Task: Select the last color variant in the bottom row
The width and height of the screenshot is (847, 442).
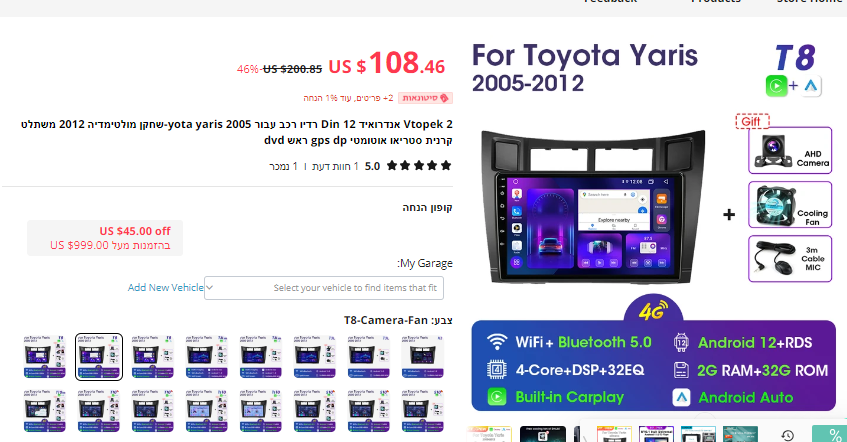Action: [x=423, y=411]
